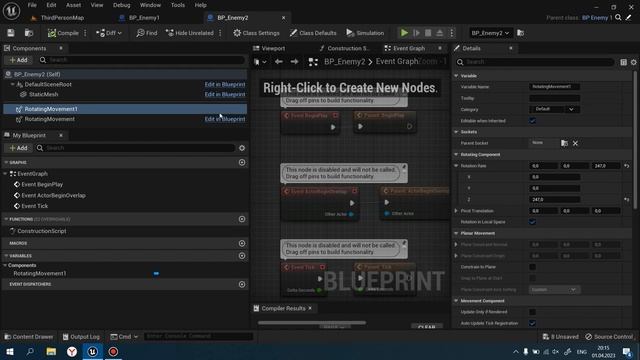Open play options three-dots menu
Viewport: 640px width, 360px height.
click(x=451, y=33)
